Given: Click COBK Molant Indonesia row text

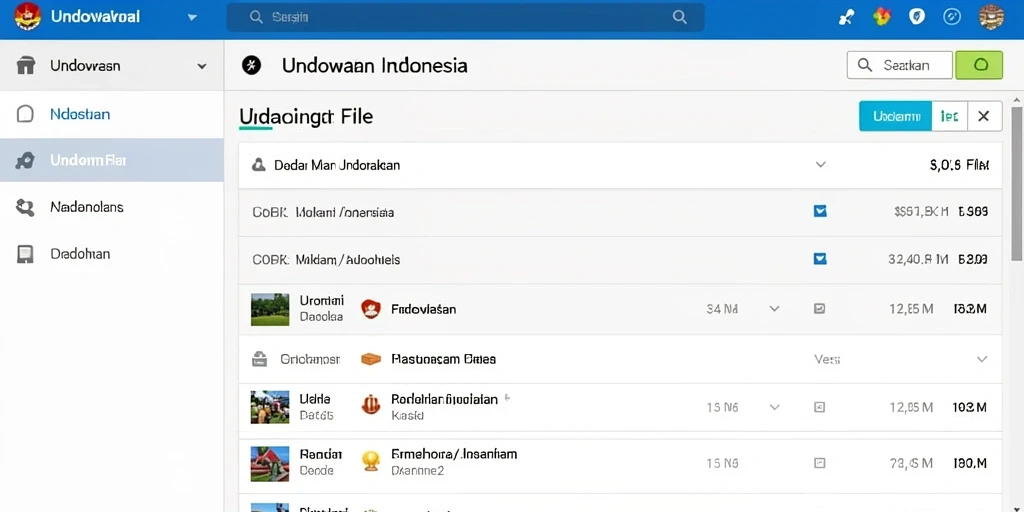Looking at the screenshot, I should pyautogui.click(x=323, y=212).
